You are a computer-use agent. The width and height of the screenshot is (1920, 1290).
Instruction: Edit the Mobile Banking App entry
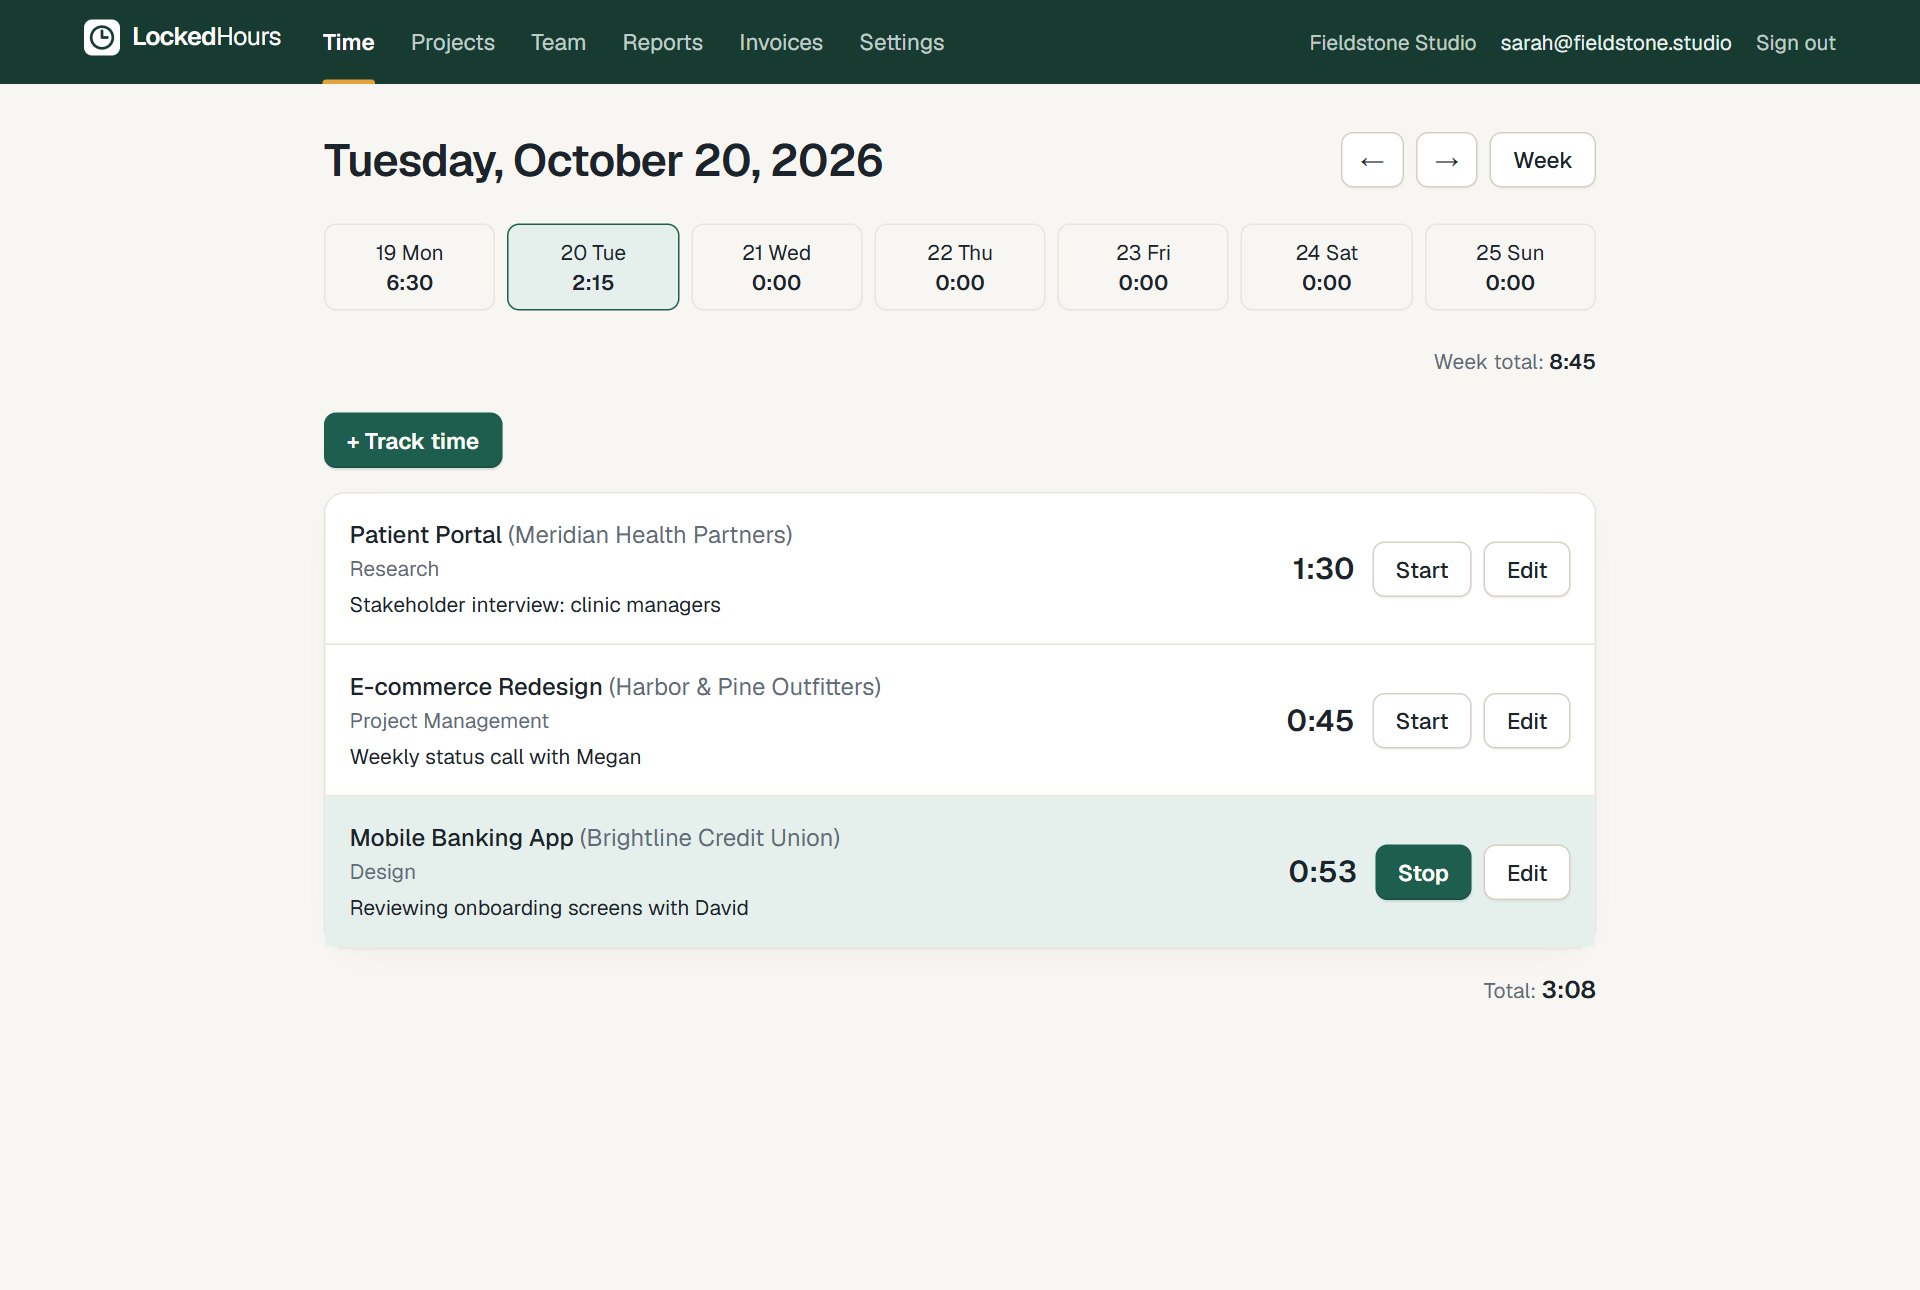[1526, 872]
